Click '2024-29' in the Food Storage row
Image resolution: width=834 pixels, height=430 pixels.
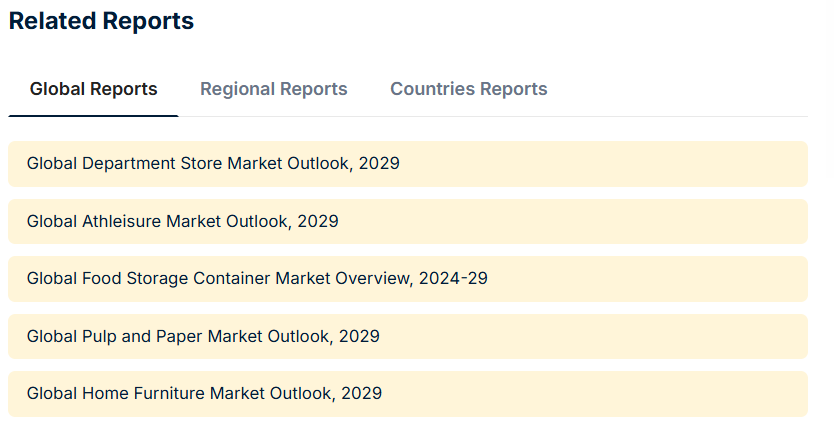(x=453, y=278)
